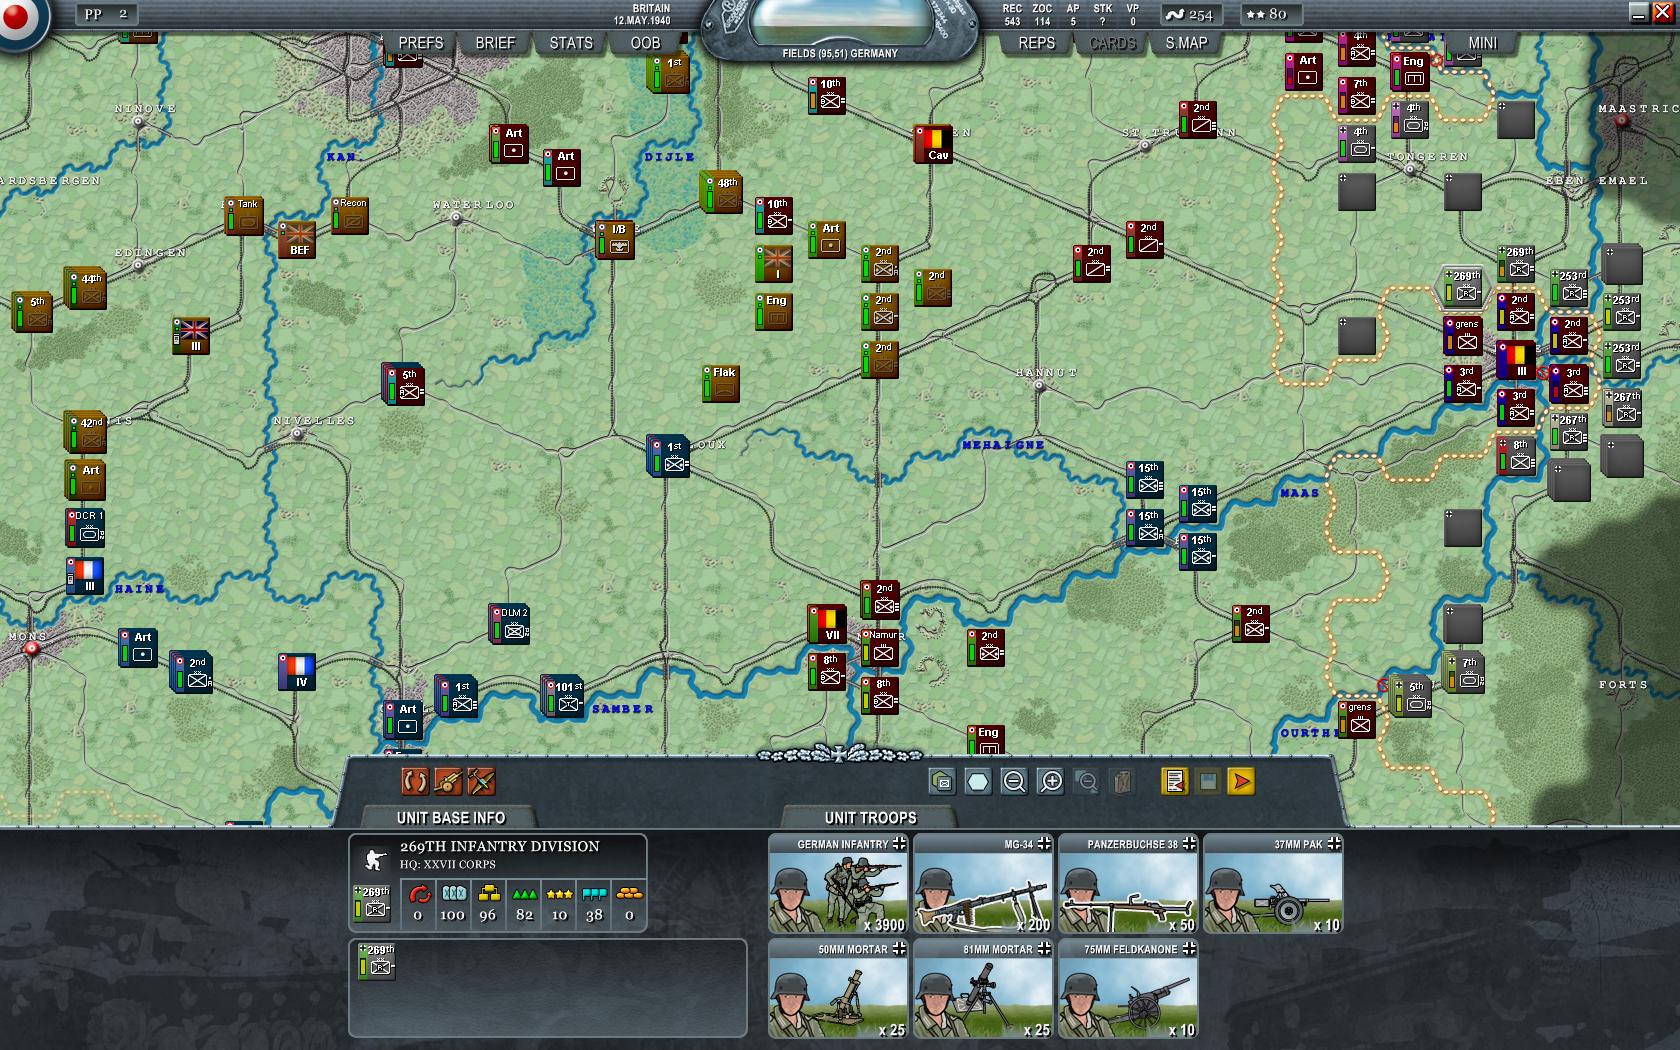
Task: Click the orange ovals stat icon
Action: tap(629, 893)
